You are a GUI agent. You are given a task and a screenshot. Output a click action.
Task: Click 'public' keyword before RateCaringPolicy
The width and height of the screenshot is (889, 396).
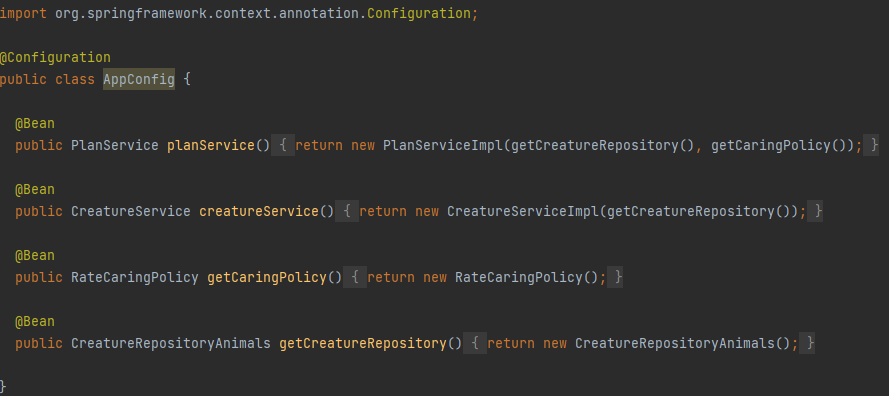pyautogui.click(x=39, y=277)
